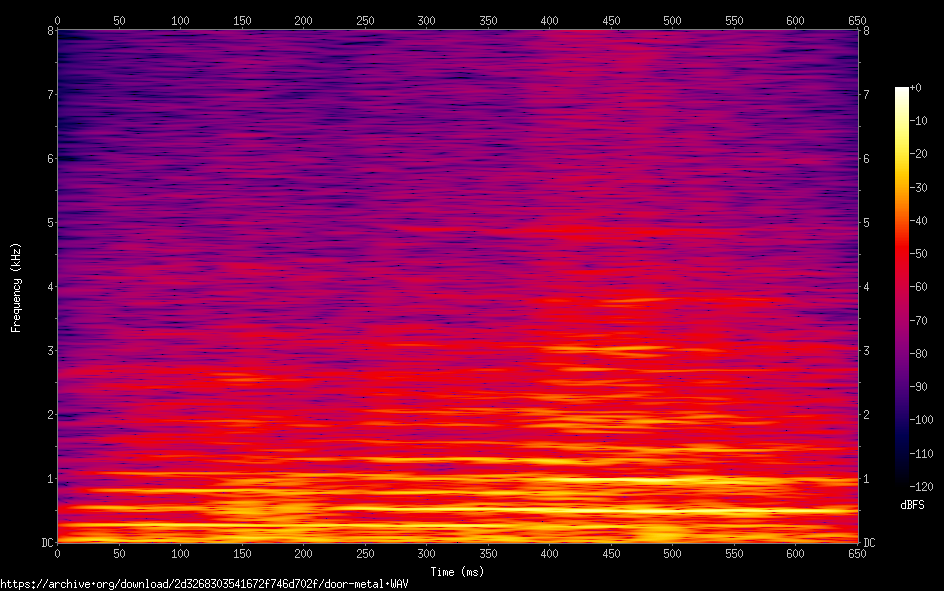
Task: Click the 650 tick on bottom time axis
Action: [857, 553]
